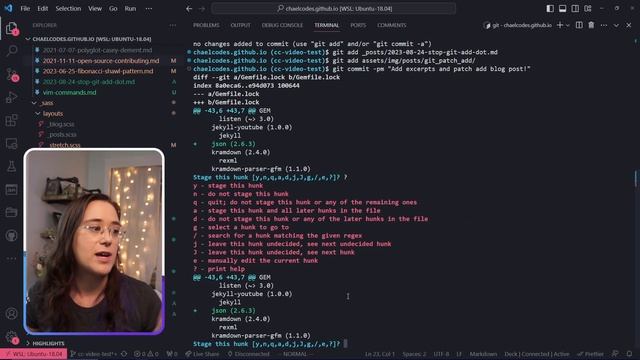Open the Manage gear menu

[11, 337]
